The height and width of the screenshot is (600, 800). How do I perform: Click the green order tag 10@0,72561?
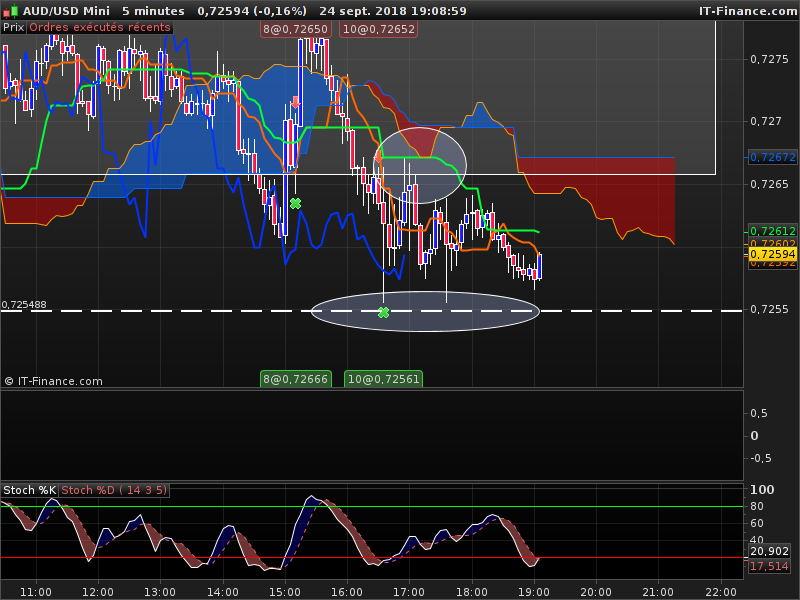384,379
